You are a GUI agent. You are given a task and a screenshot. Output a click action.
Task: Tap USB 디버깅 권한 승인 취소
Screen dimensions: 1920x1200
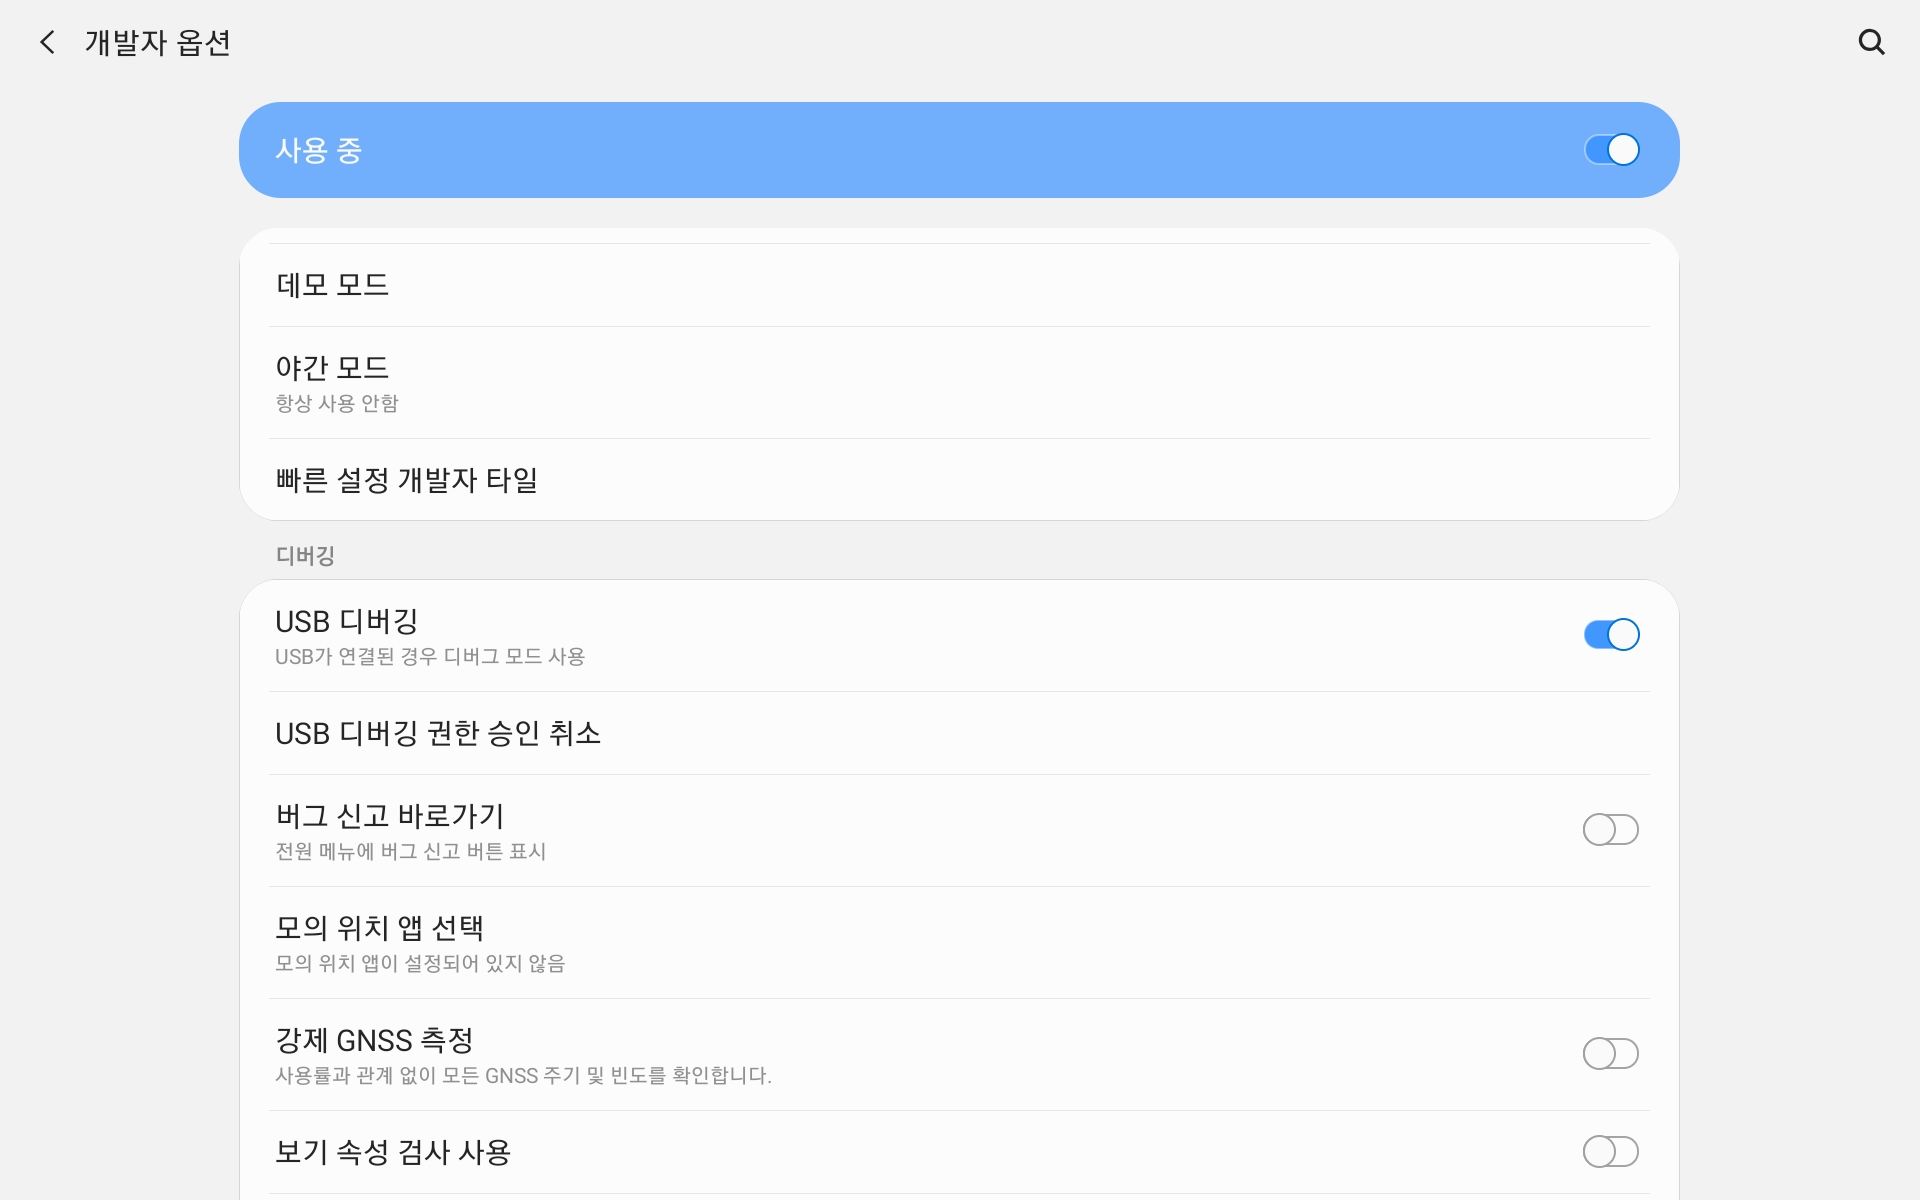pyautogui.click(x=438, y=734)
